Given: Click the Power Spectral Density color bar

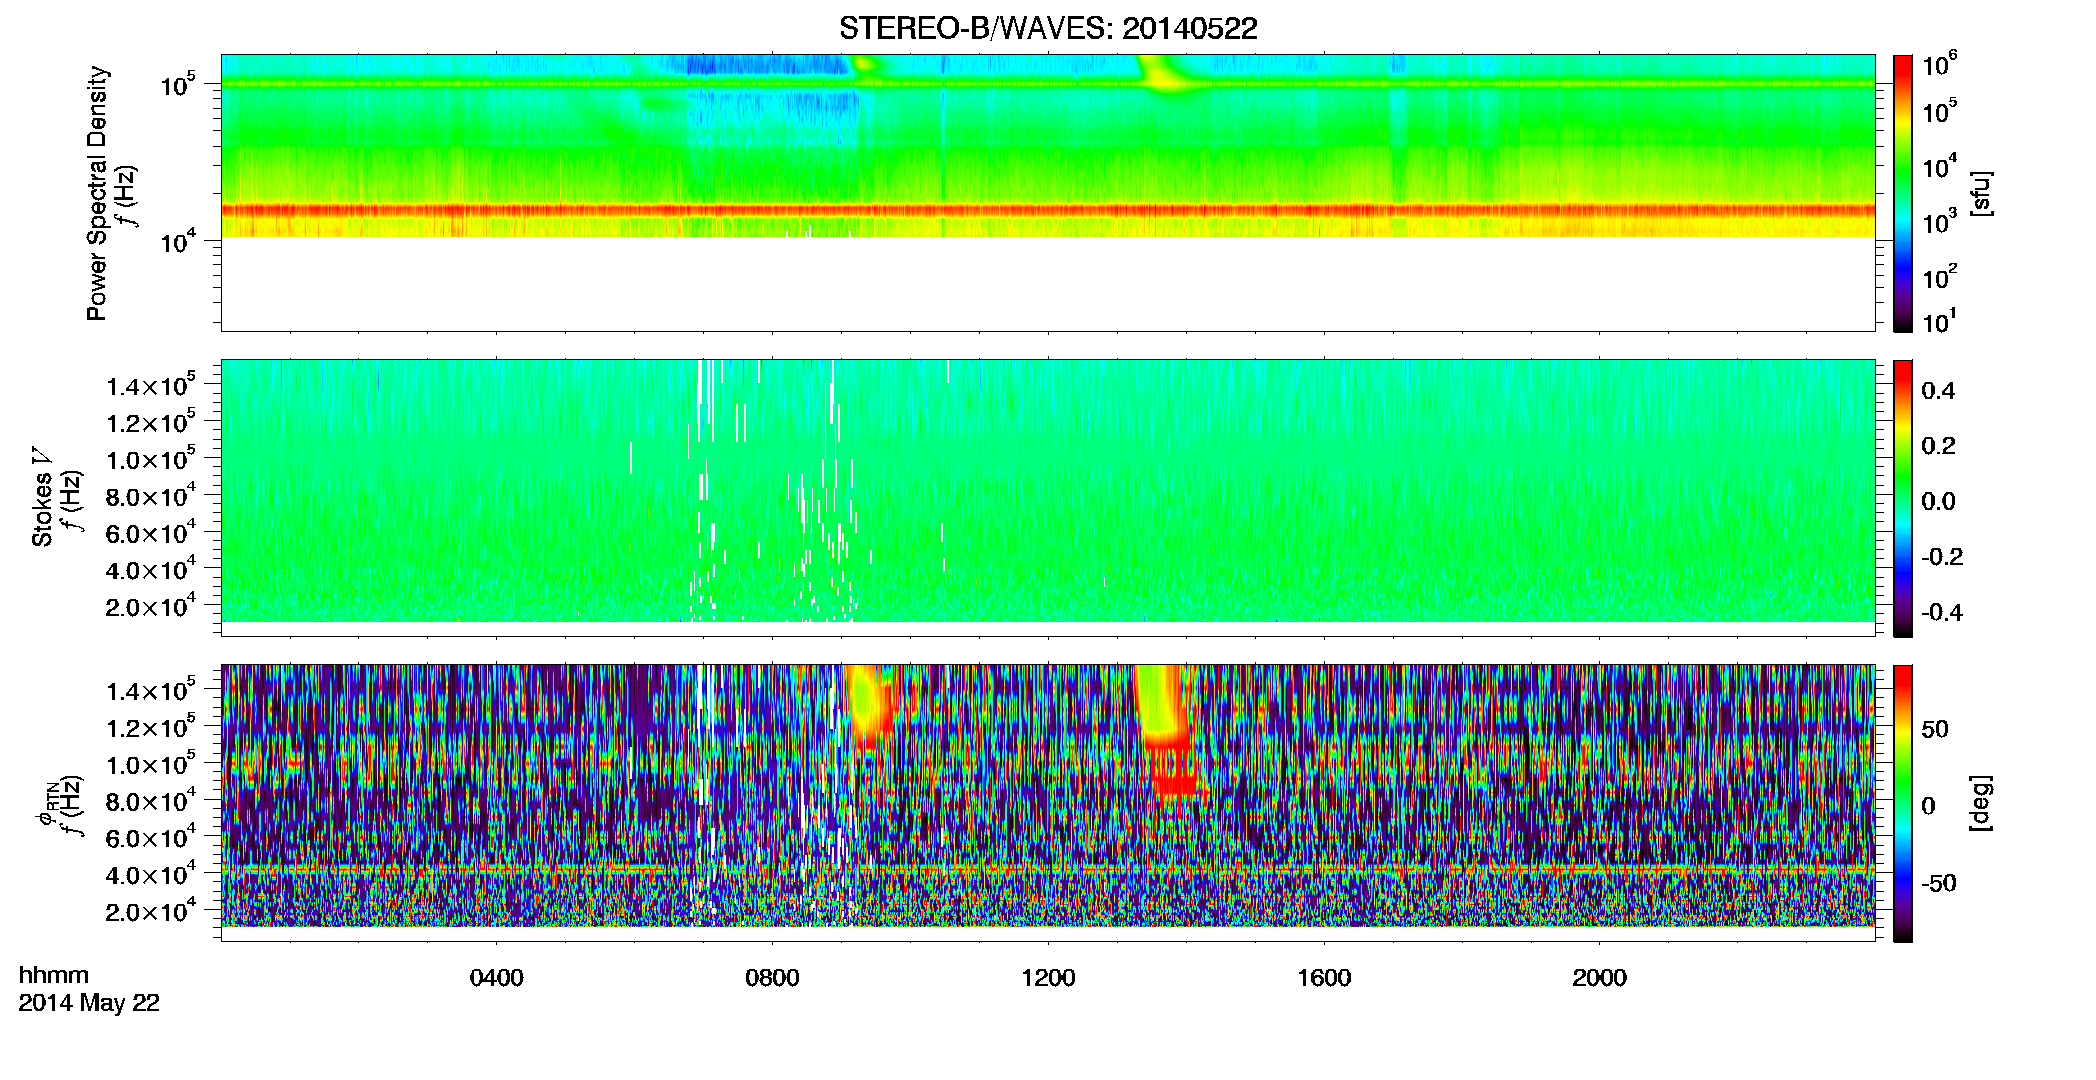Looking at the screenshot, I should pyautogui.click(x=1902, y=193).
